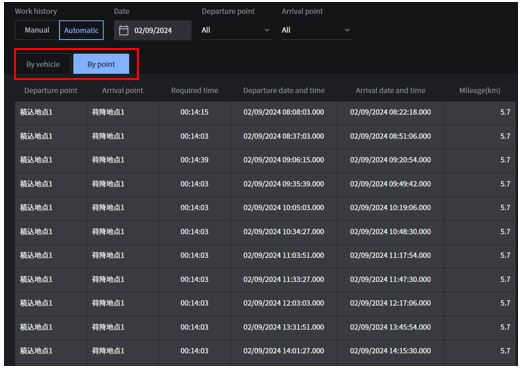524x372 pixels.
Task: Select arrival 02/09/2024 08:22:18.000
Action: click(390, 112)
